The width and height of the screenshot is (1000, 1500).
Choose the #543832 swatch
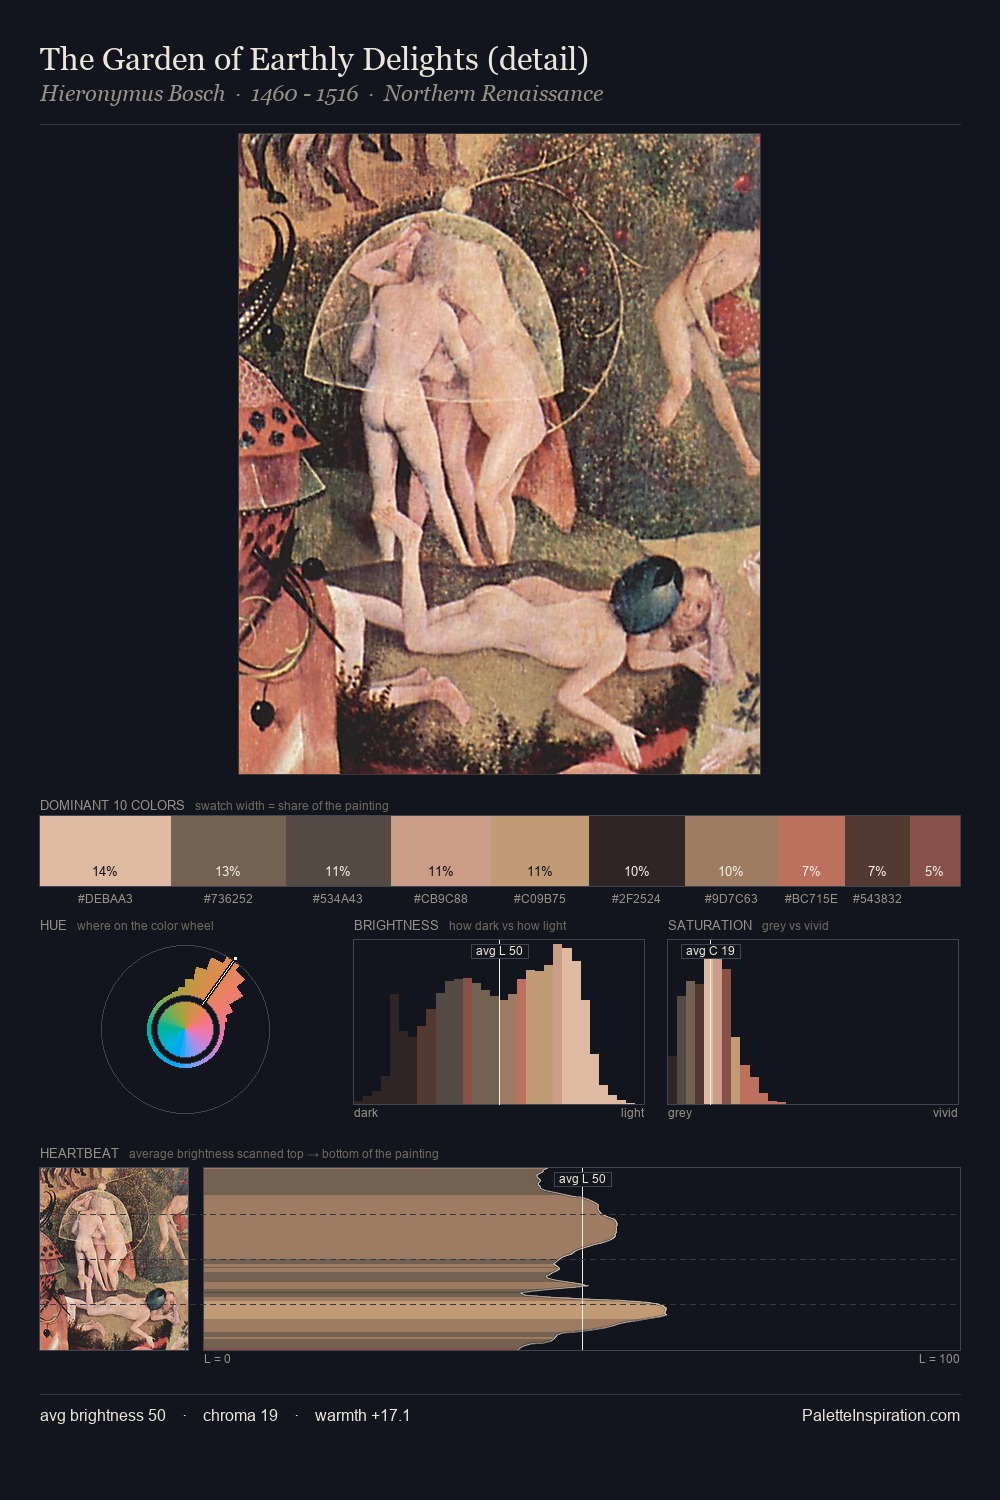(x=877, y=851)
